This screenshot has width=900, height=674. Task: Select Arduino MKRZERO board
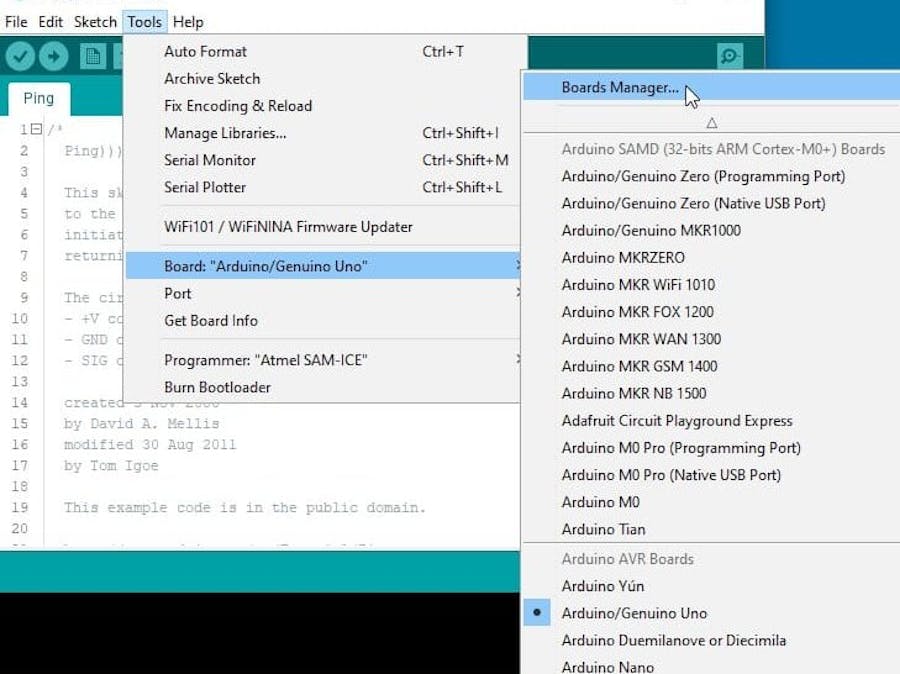click(712, 258)
